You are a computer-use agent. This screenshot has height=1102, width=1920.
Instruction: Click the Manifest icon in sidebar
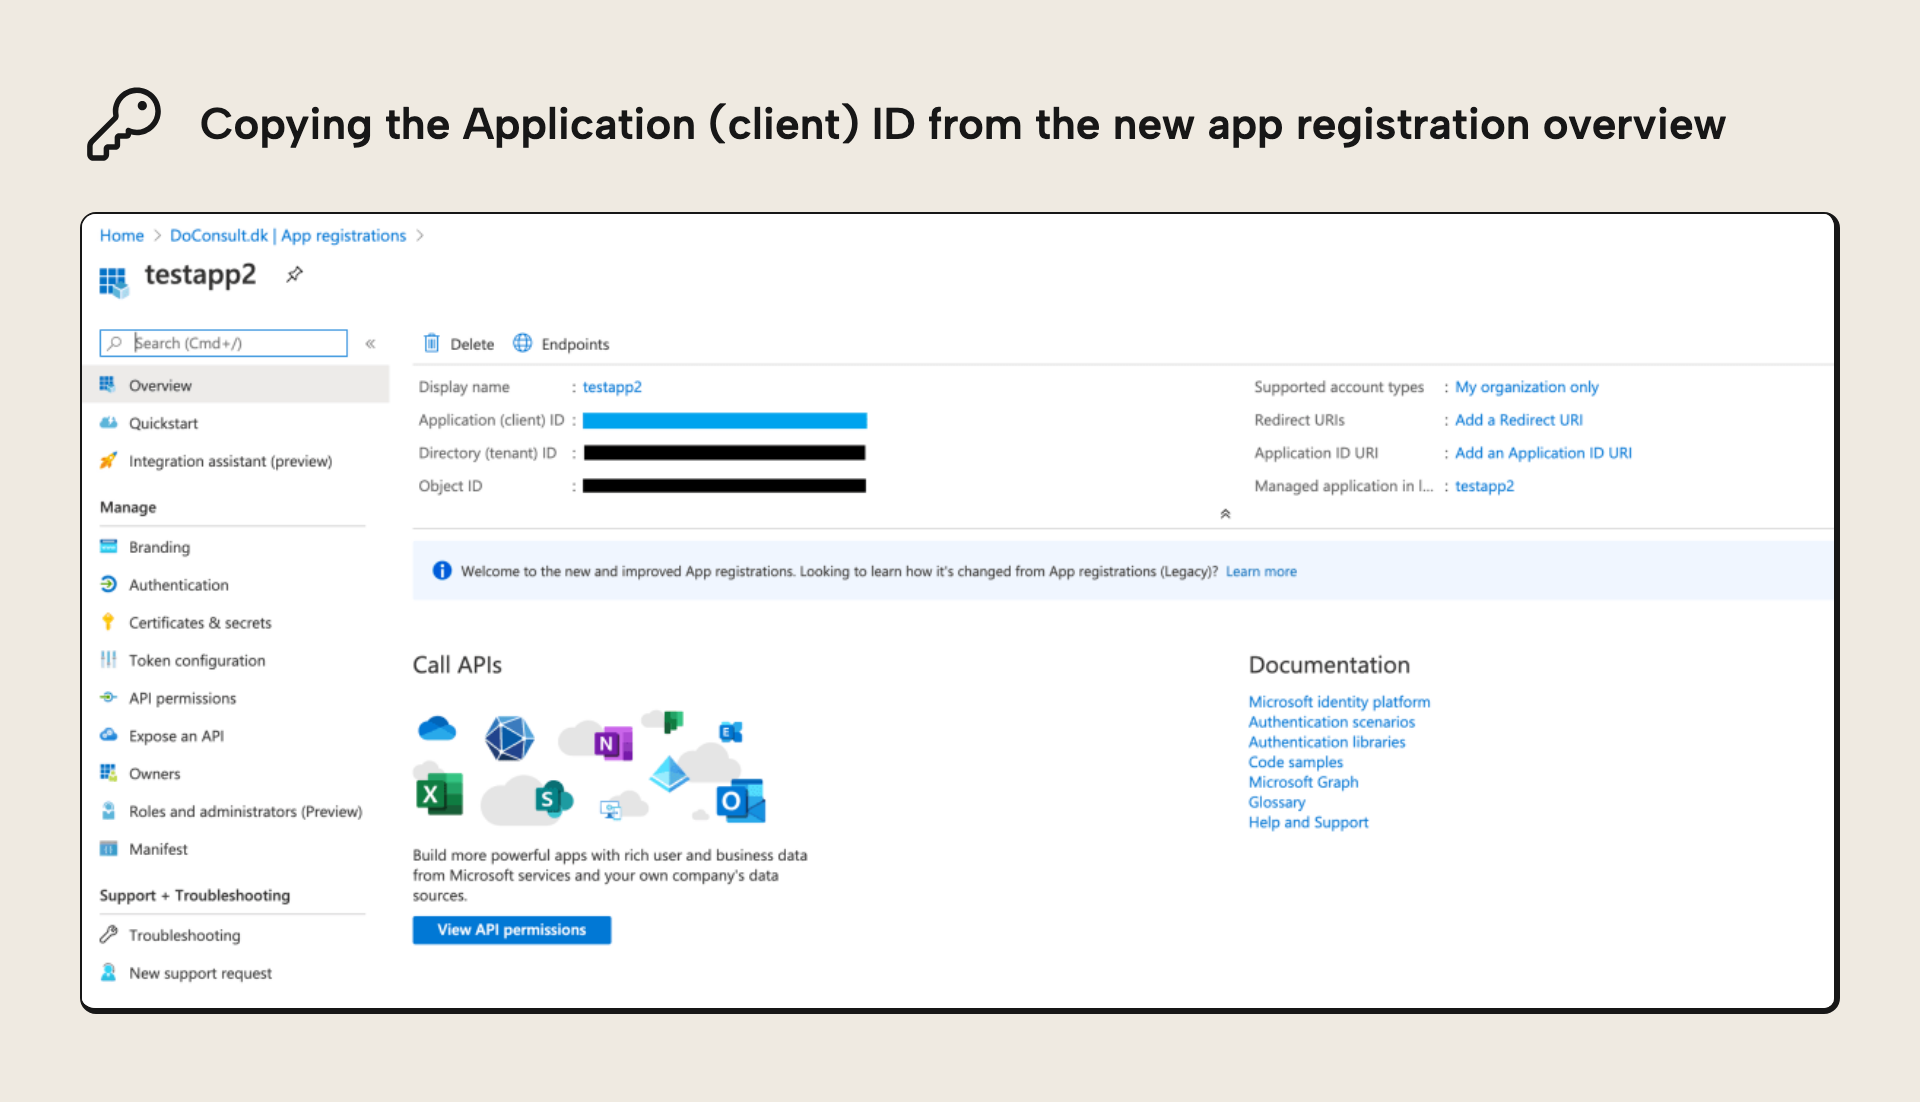[x=108, y=849]
